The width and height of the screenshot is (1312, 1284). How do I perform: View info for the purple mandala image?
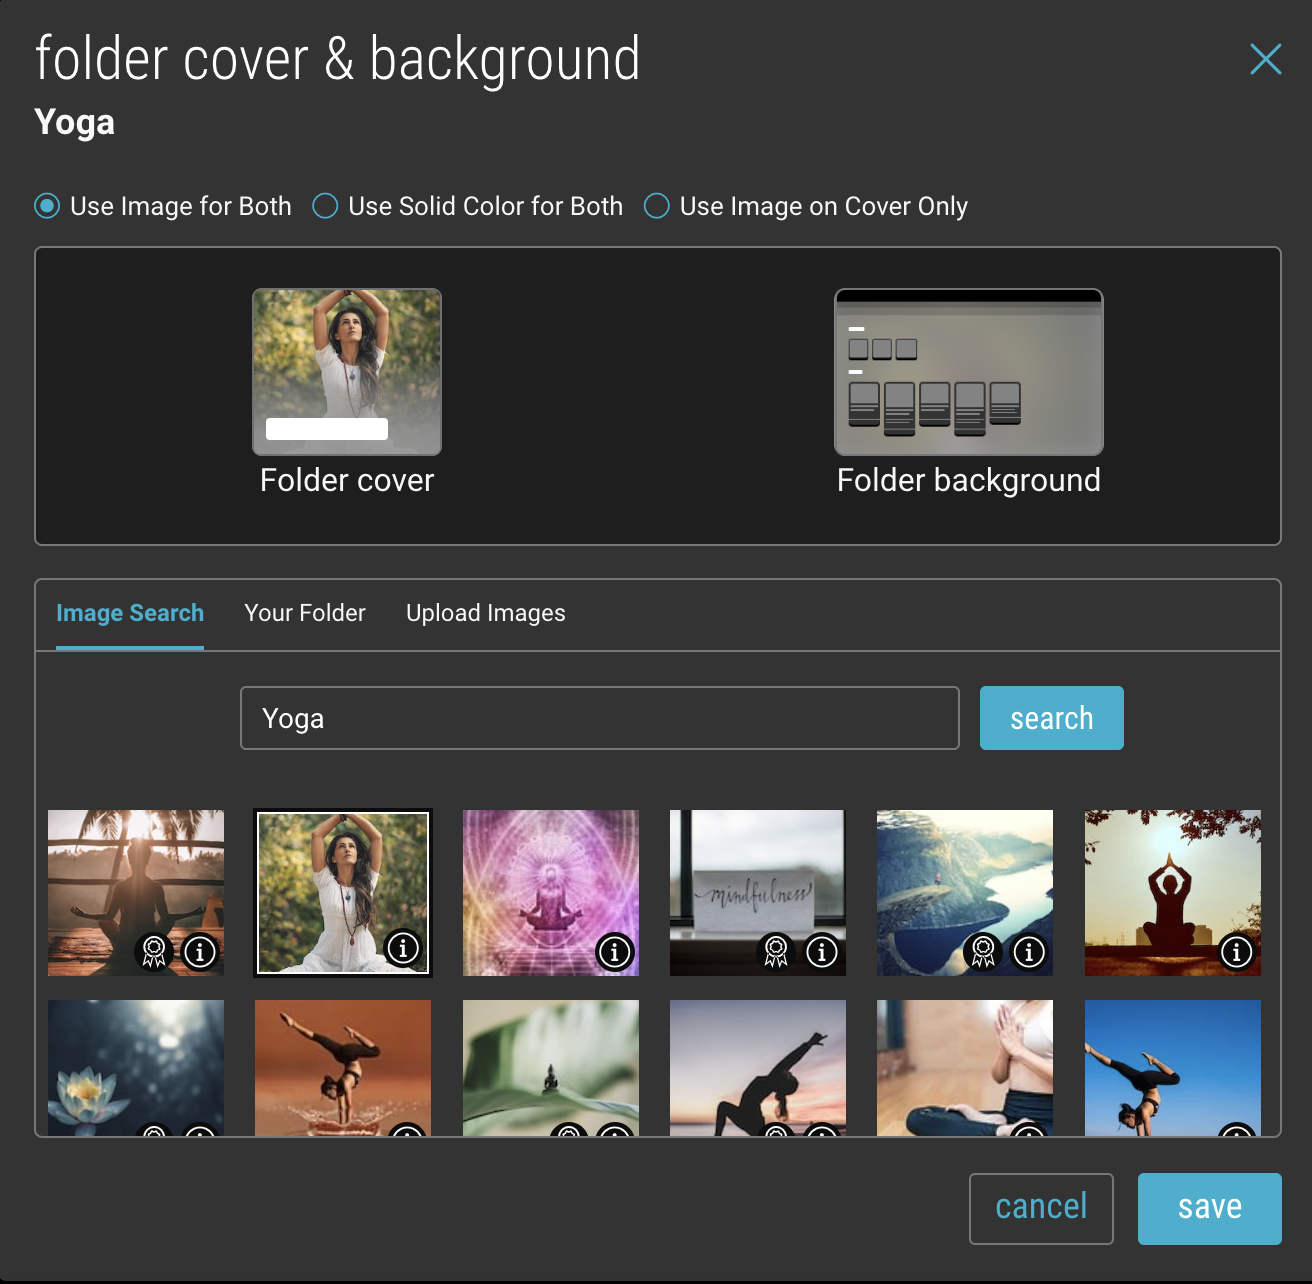pyautogui.click(x=613, y=952)
